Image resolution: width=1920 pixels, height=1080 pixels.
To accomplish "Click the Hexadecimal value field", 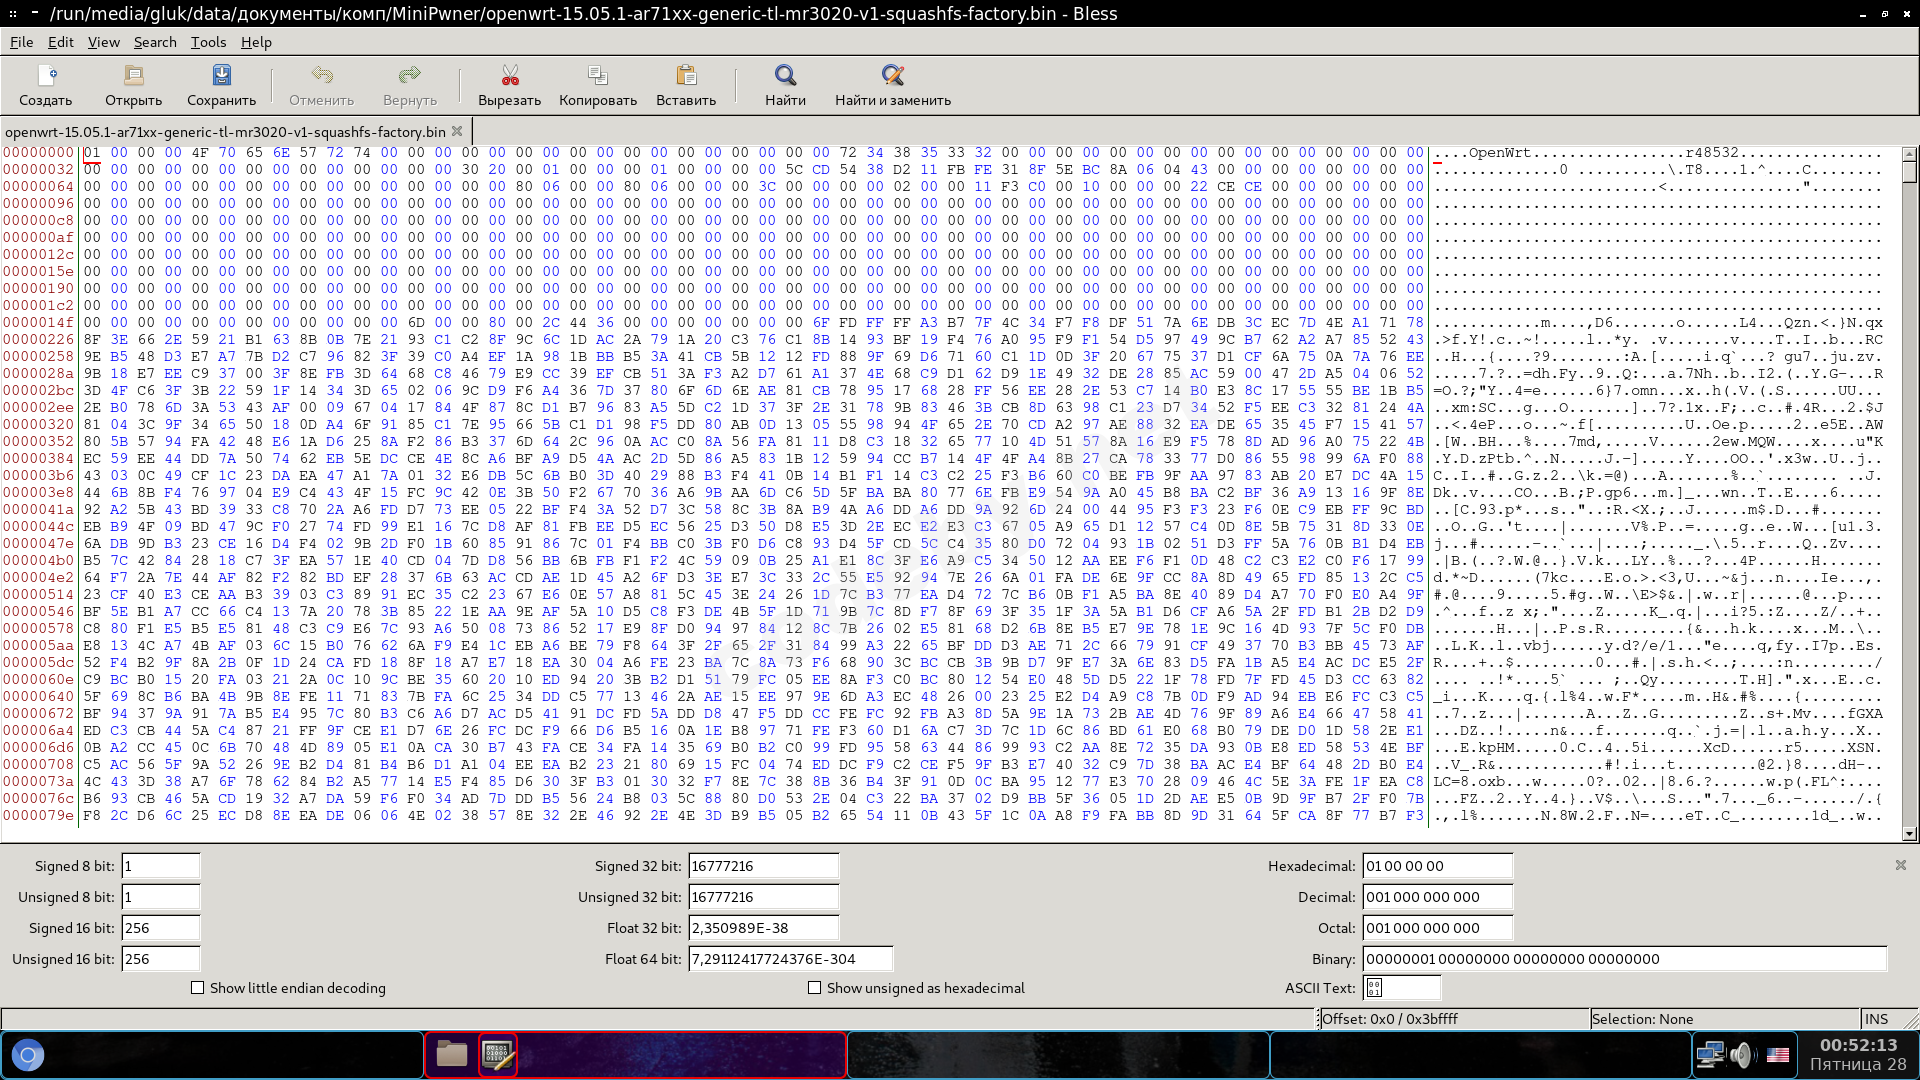I will click(x=1437, y=866).
